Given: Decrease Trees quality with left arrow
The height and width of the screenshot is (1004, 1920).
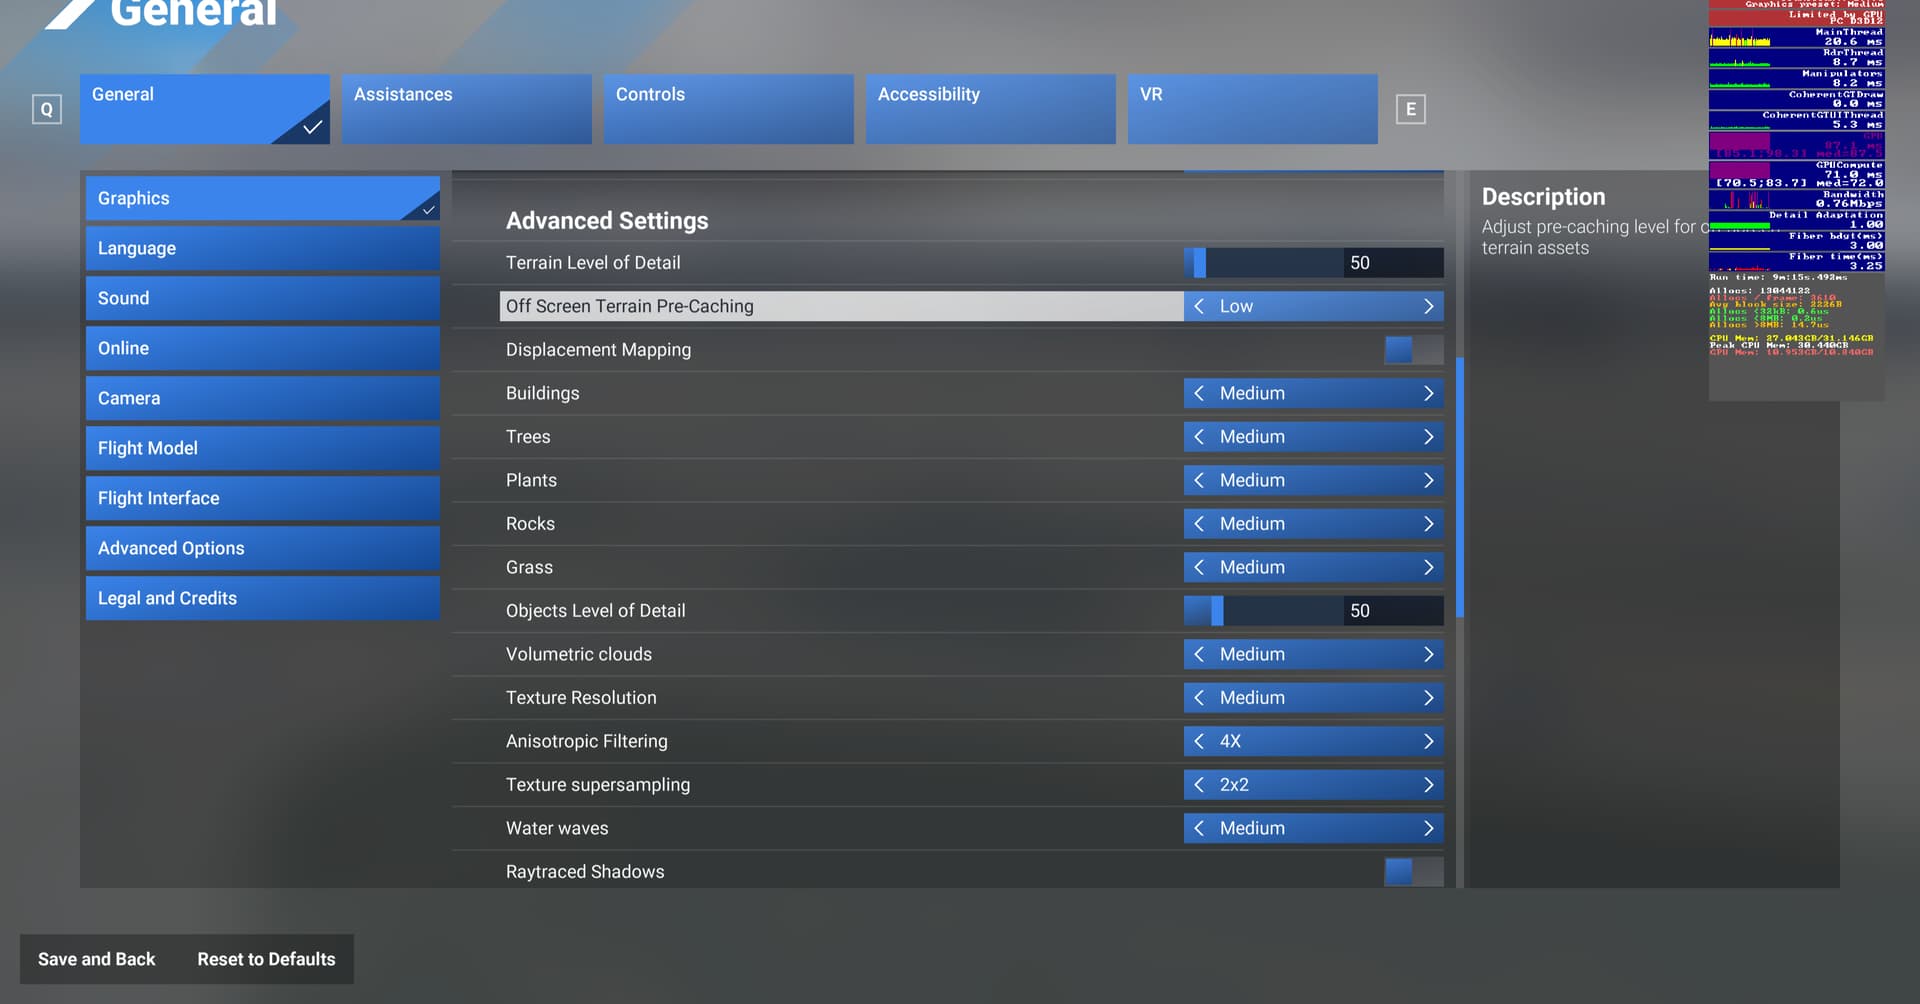Looking at the screenshot, I should coord(1199,437).
